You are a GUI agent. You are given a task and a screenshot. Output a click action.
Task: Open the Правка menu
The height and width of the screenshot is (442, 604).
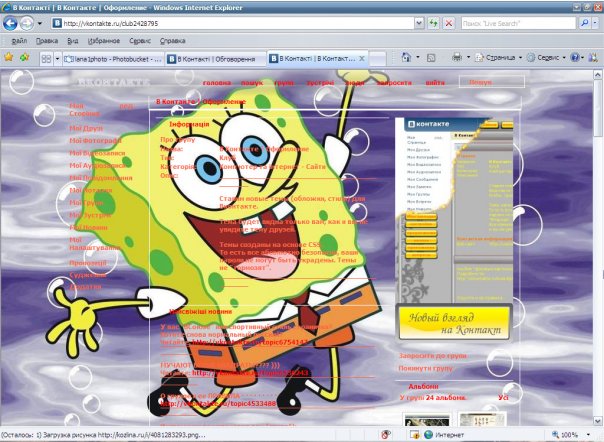coord(47,41)
